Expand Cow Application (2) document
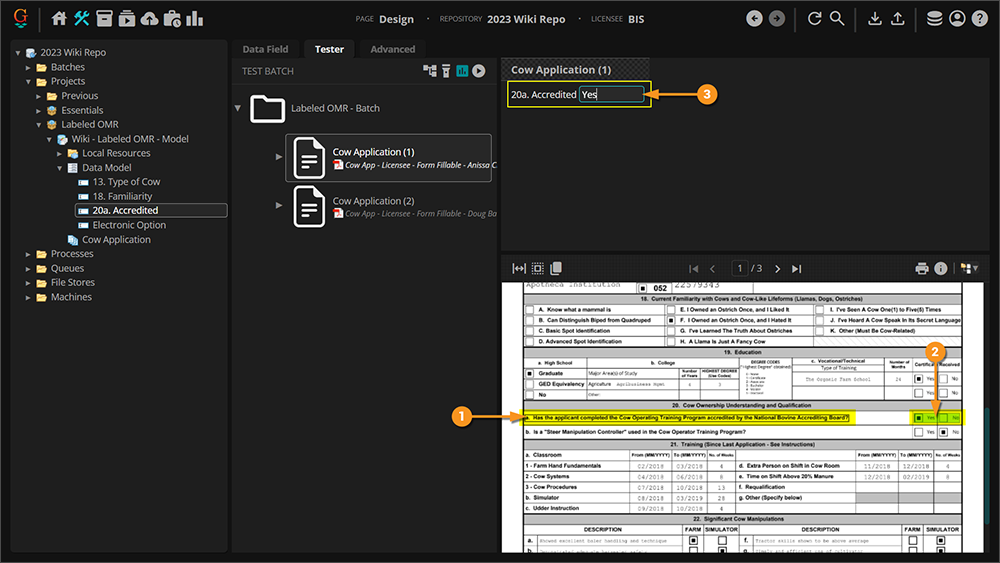This screenshot has height=563, width=1000. [x=279, y=205]
